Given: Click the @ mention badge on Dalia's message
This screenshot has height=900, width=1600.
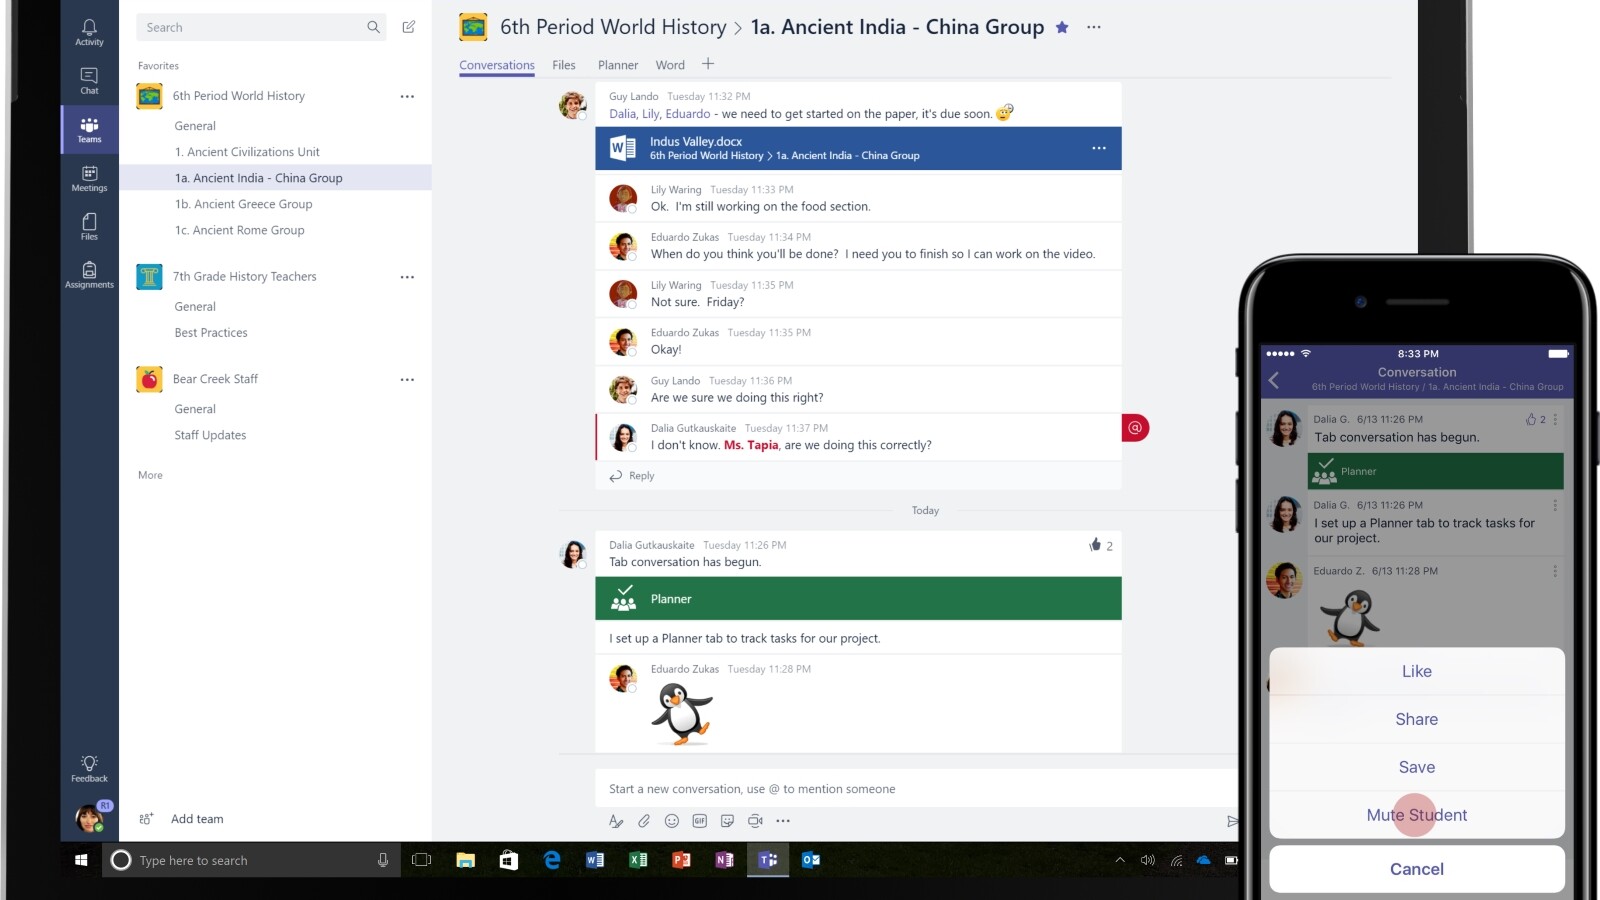Looking at the screenshot, I should click(1135, 428).
